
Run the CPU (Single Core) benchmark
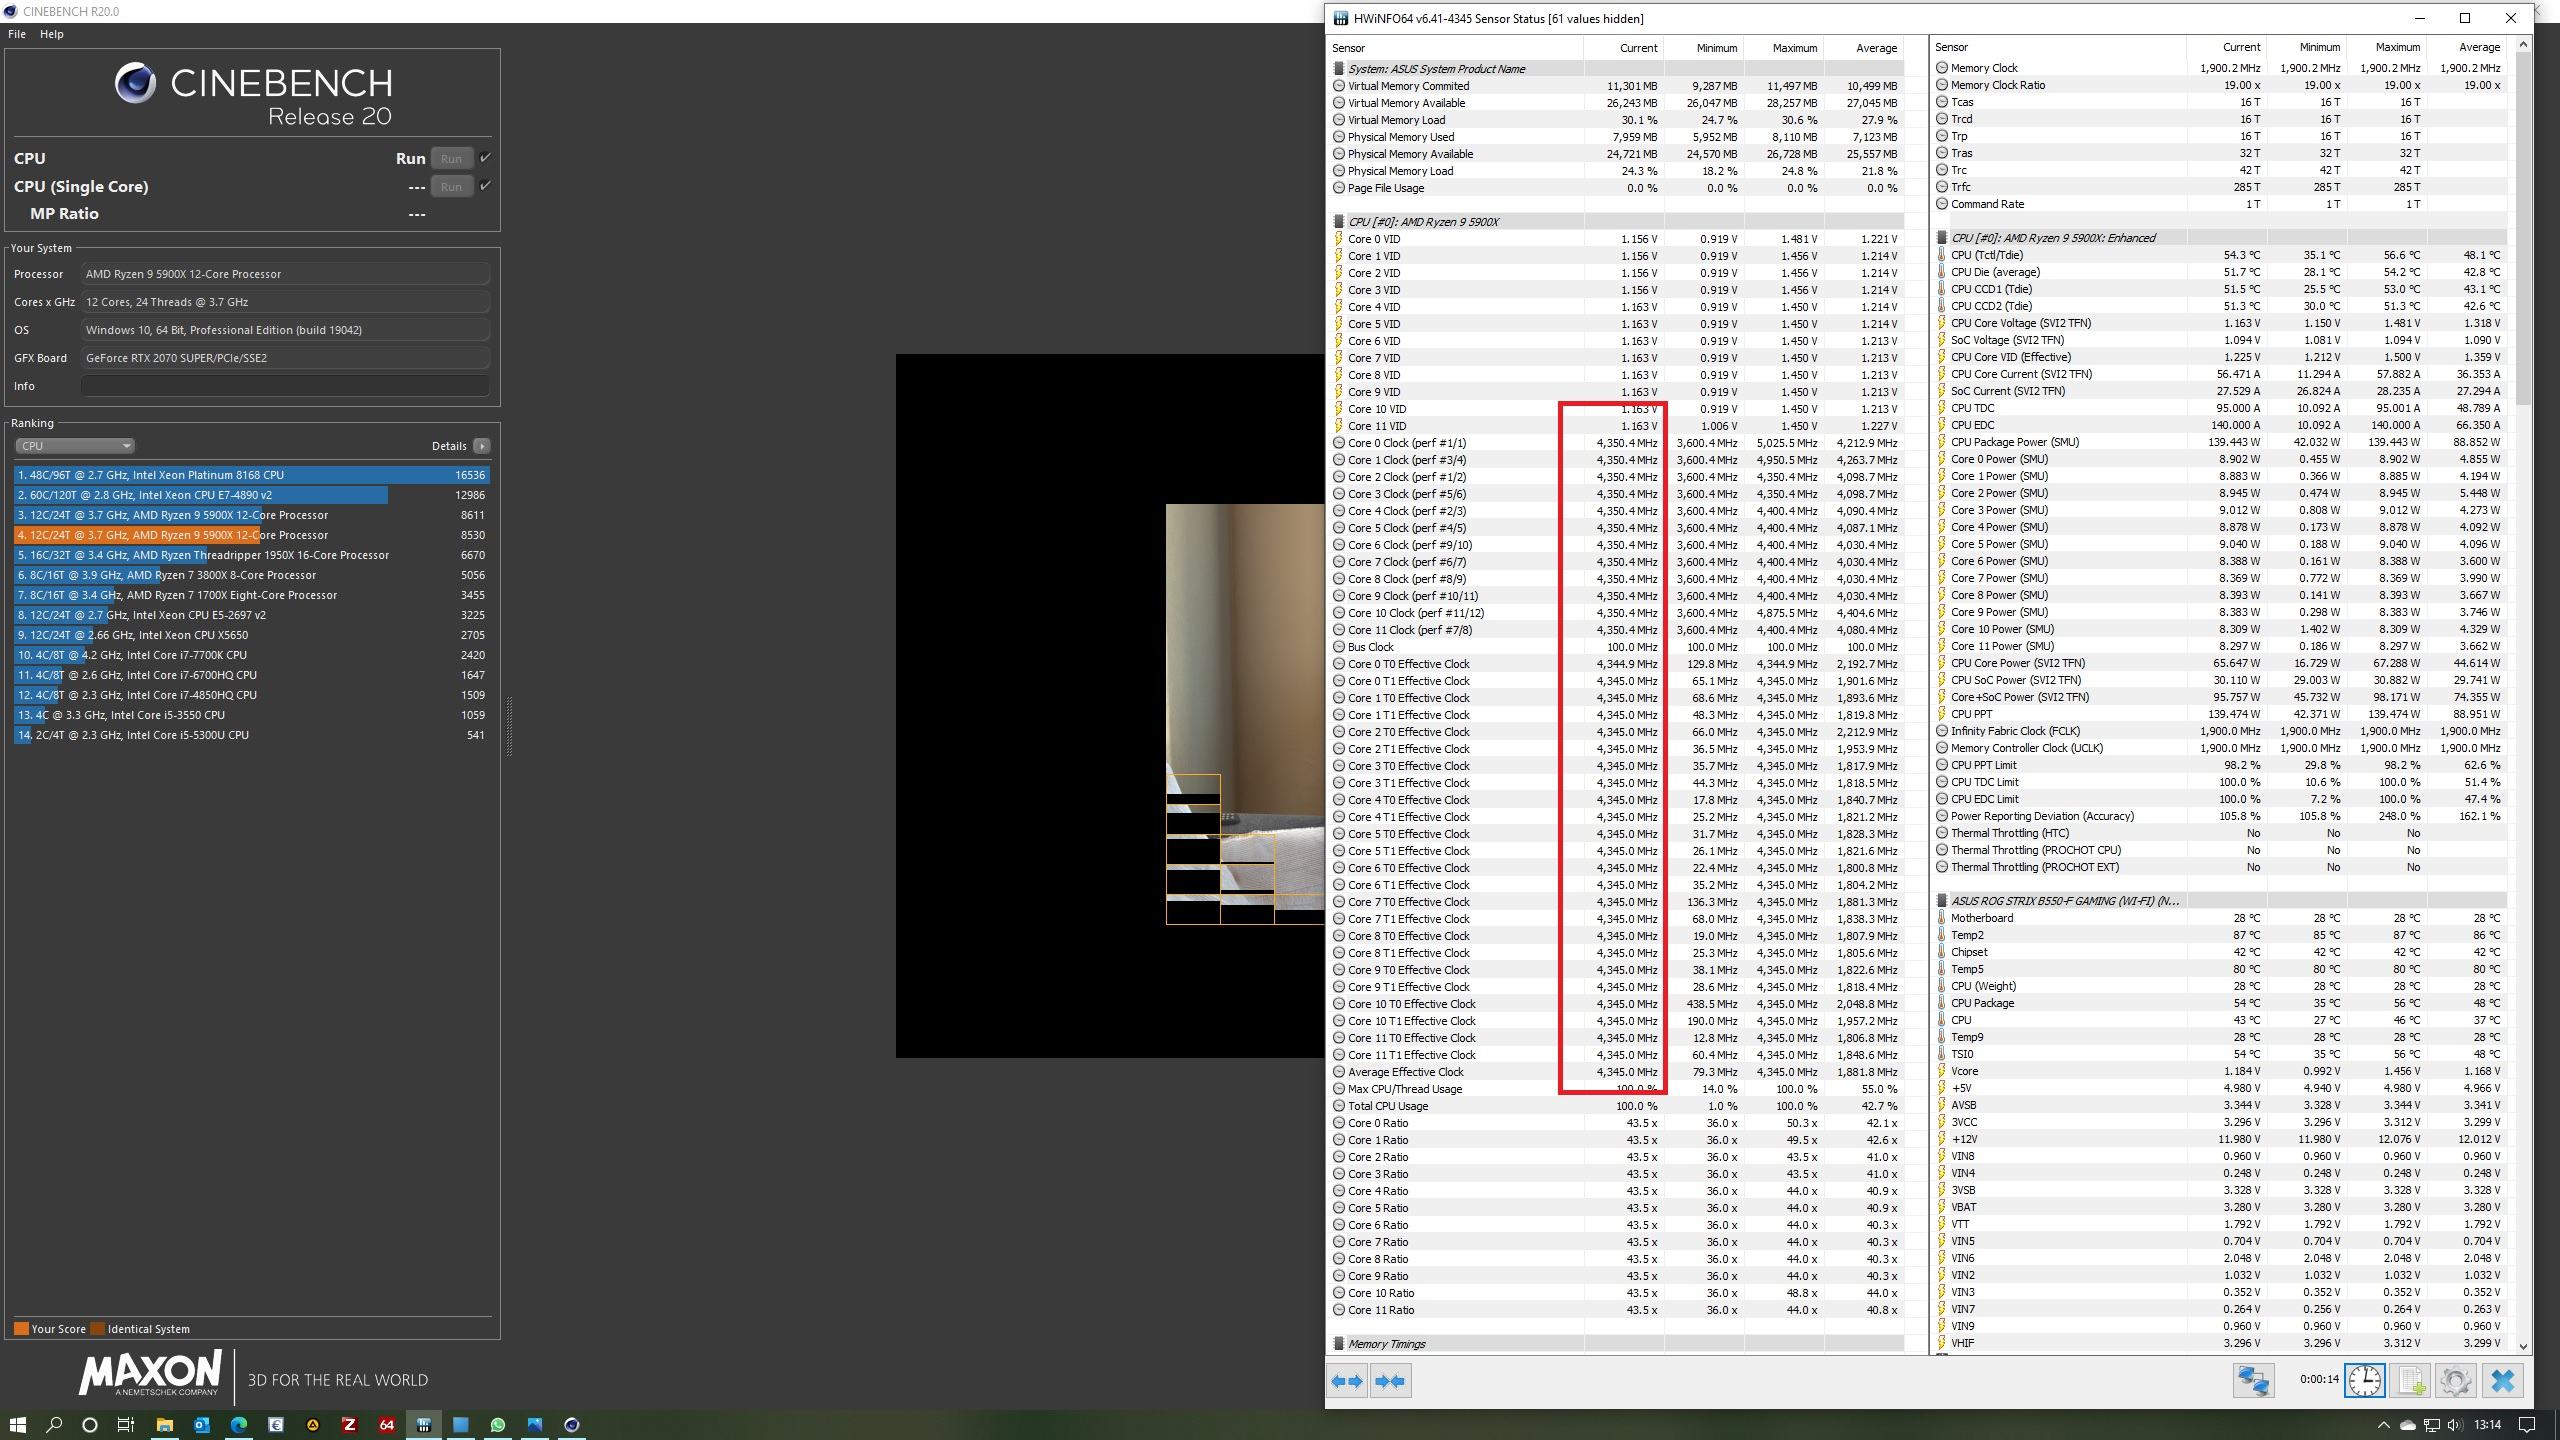tap(451, 186)
